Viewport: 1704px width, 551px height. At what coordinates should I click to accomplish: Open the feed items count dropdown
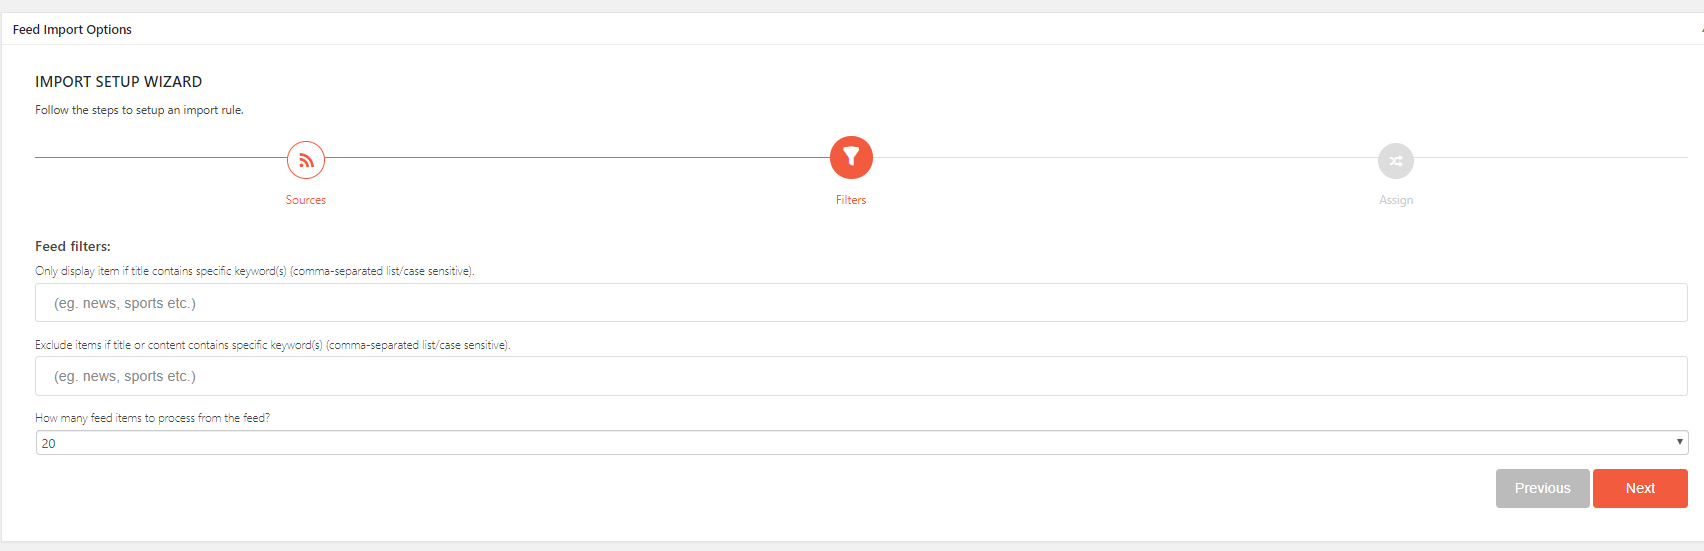pyautogui.click(x=861, y=443)
